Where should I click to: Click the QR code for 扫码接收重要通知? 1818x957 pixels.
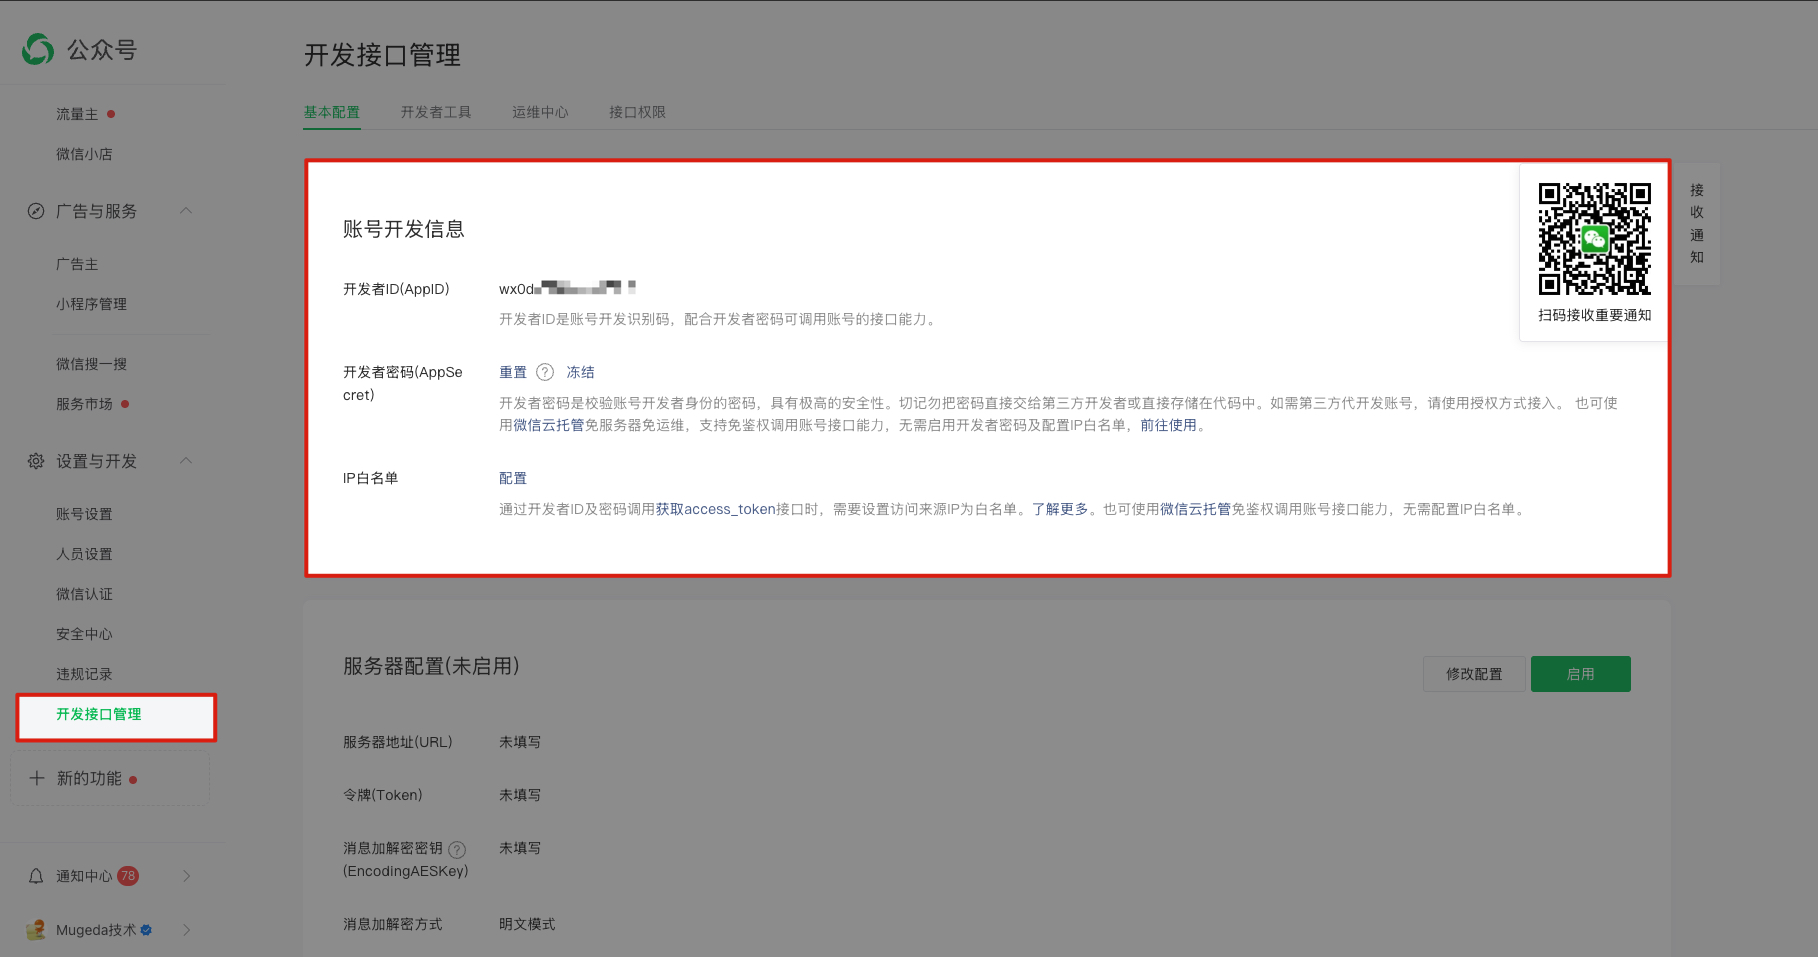coord(1594,239)
